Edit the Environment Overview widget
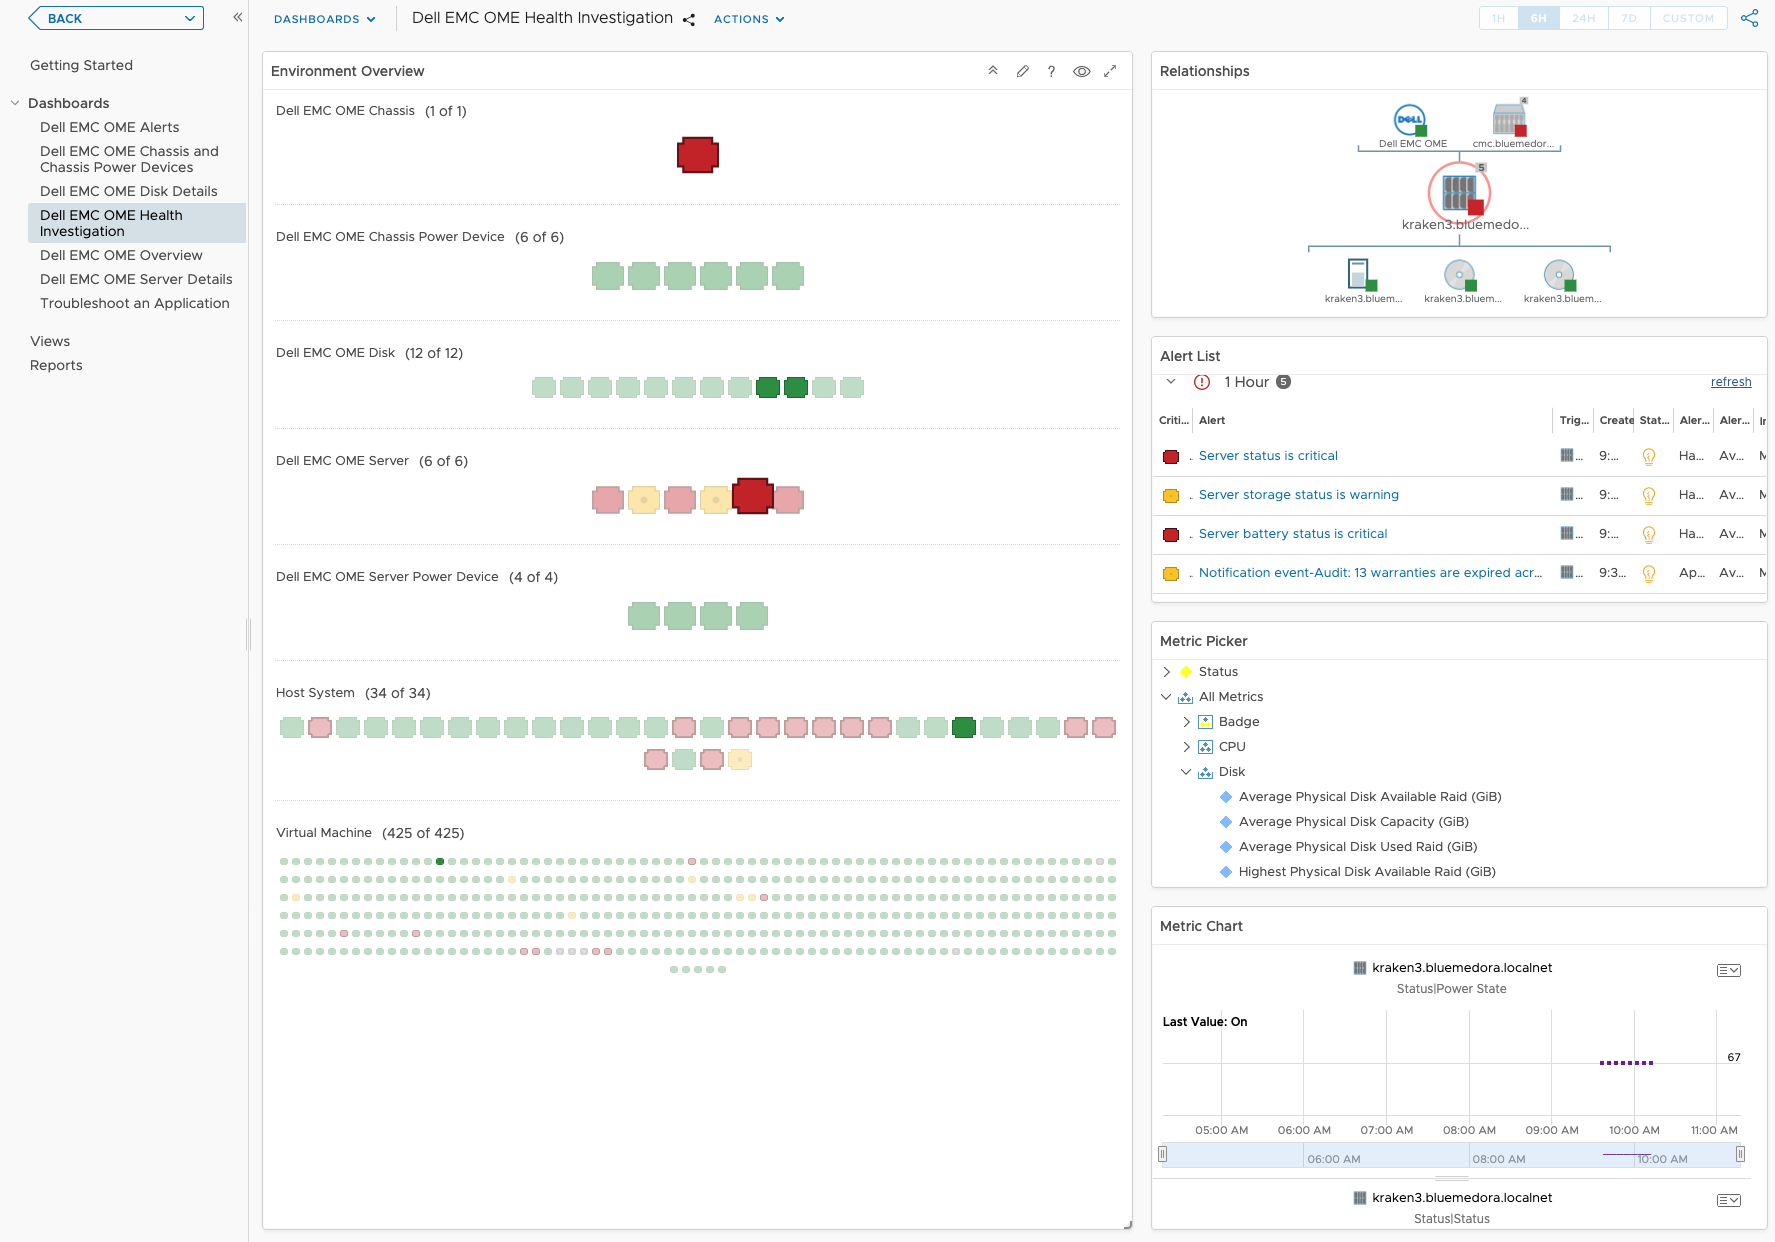The image size is (1775, 1242). [x=1022, y=71]
